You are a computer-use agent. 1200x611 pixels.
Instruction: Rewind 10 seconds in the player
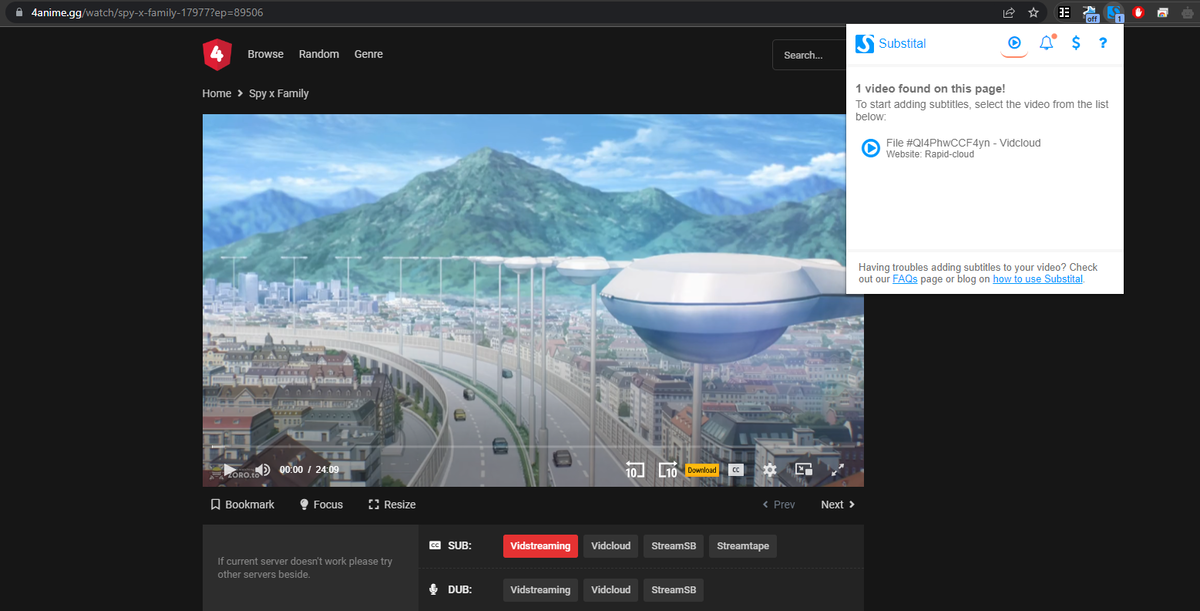click(x=635, y=469)
